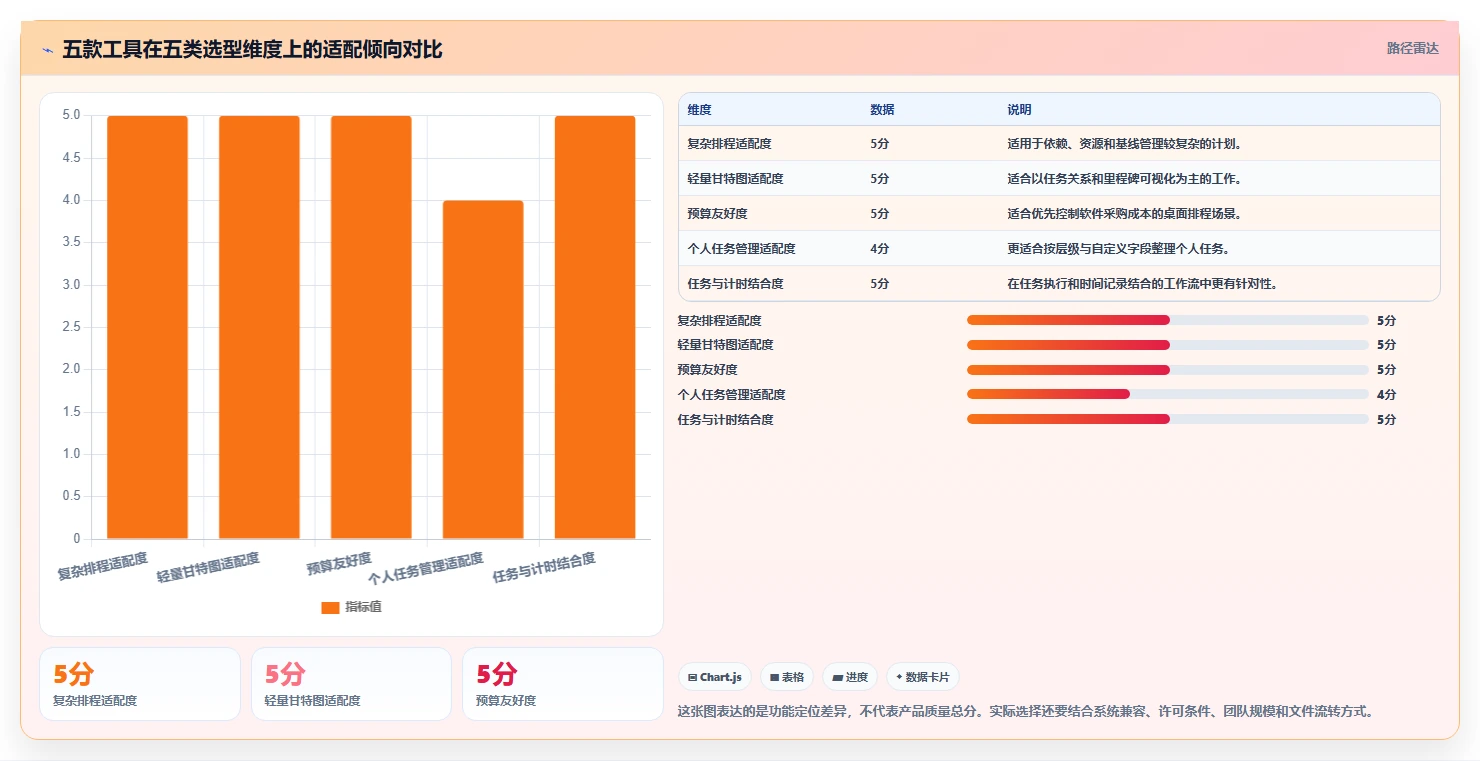Click the 复杂排程适配度 x-axis label

pos(102,566)
